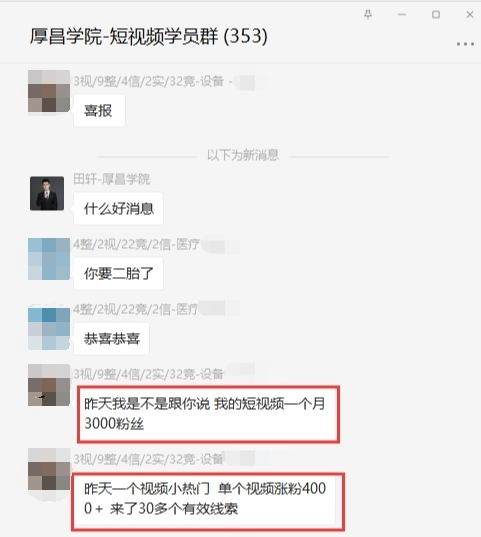Image resolution: width=481 pixels, height=537 pixels.
Task: Close the chat window
Action: pyautogui.click(x=470, y=14)
